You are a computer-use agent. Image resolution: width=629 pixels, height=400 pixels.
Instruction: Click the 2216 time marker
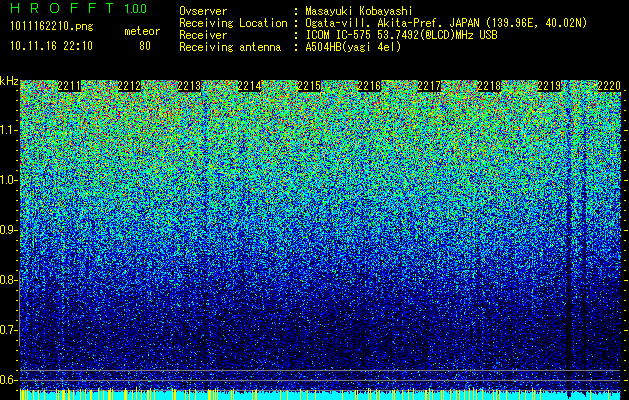click(369, 86)
